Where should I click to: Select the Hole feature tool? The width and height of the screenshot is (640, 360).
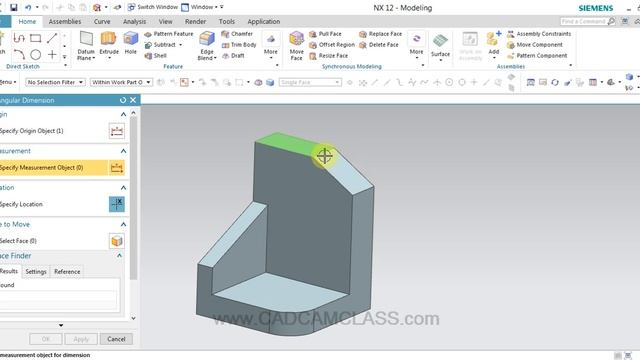click(131, 43)
